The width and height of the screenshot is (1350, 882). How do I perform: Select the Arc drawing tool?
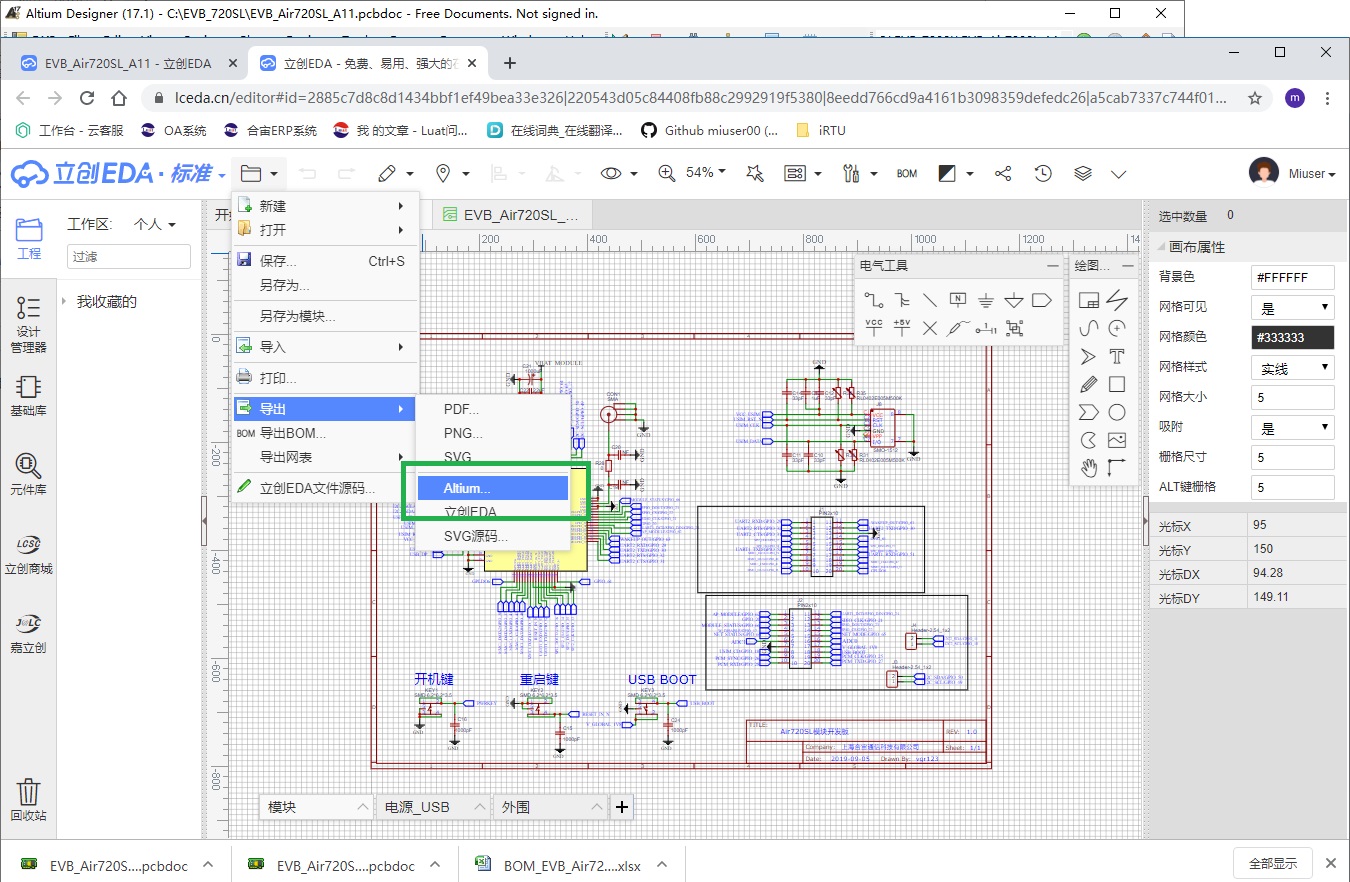tap(1117, 328)
